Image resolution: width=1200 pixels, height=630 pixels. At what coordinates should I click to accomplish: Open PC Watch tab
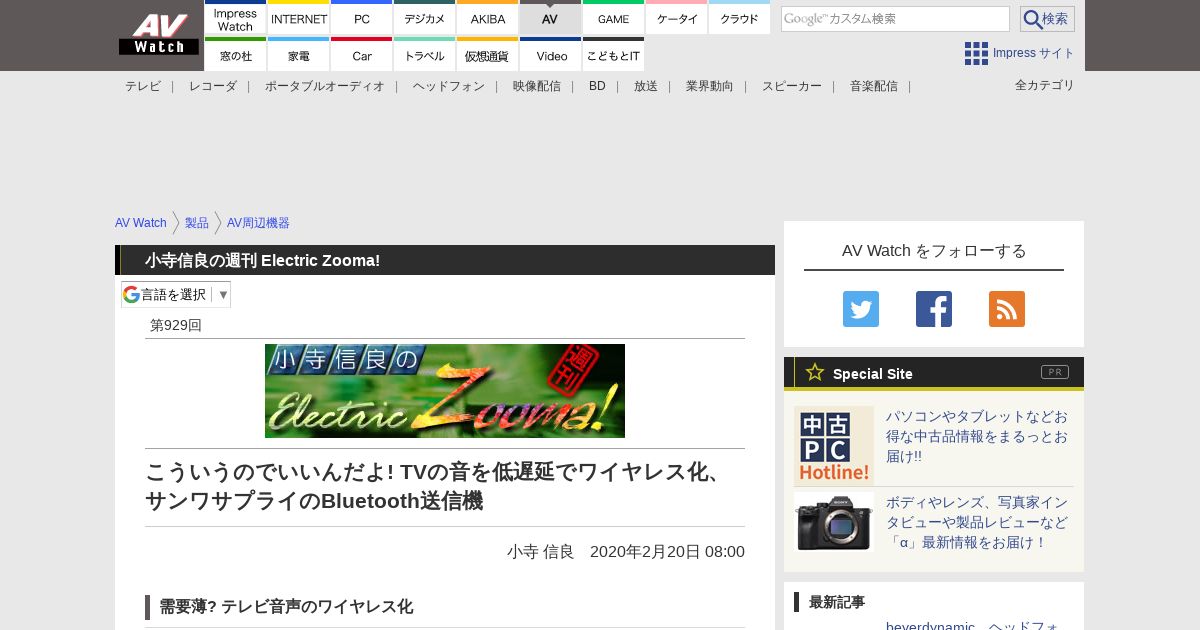(x=362, y=18)
